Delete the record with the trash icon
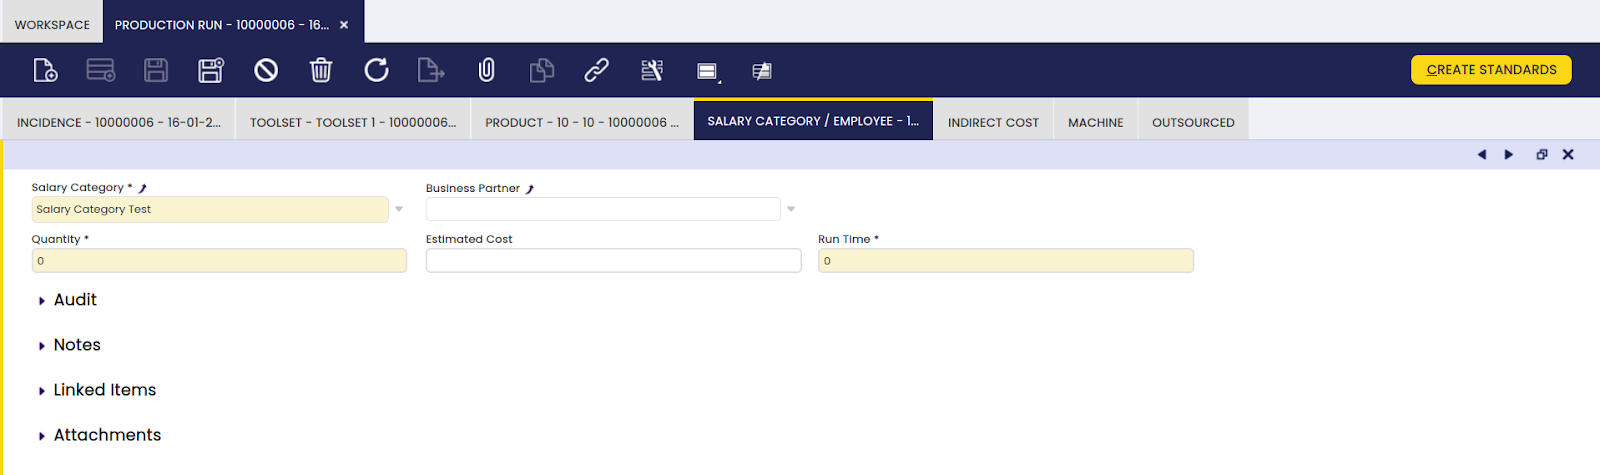 click(x=321, y=70)
